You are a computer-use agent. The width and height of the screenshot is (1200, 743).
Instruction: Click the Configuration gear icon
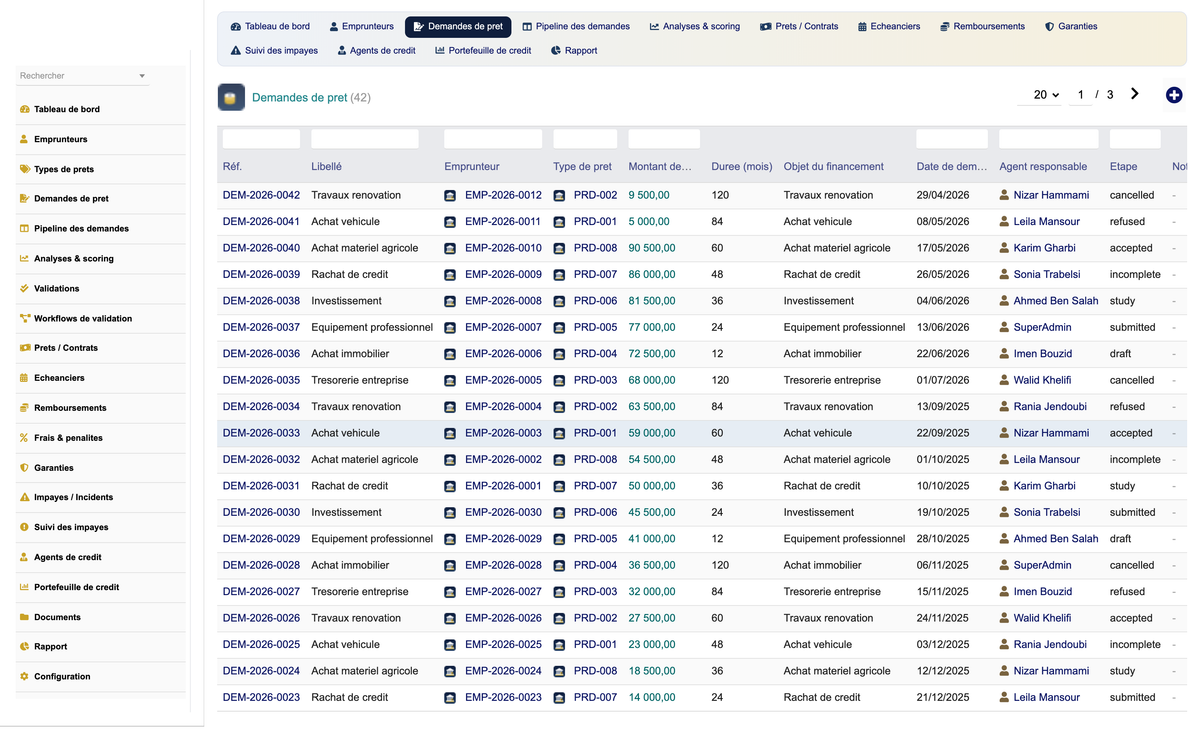[24, 677]
